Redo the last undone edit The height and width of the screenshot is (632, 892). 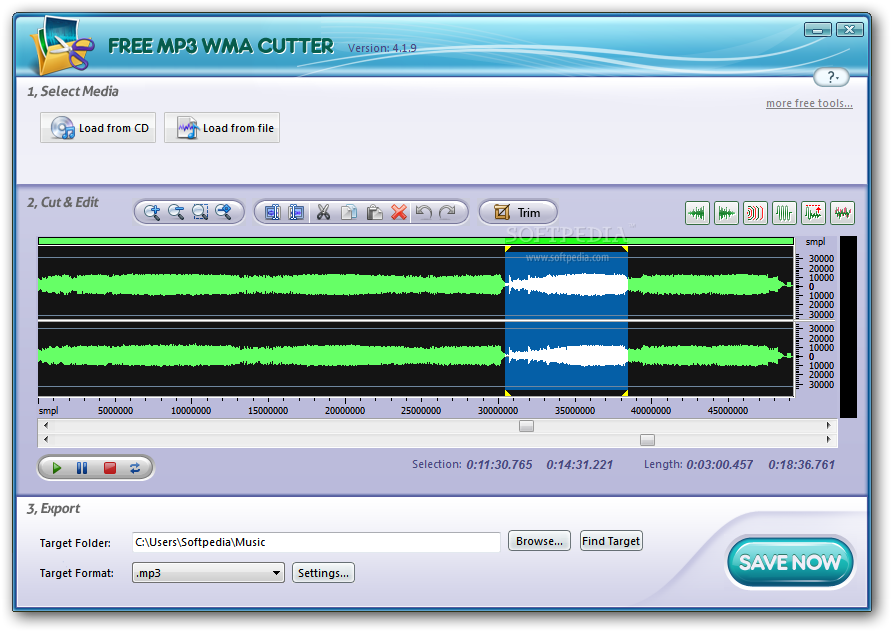click(x=448, y=212)
